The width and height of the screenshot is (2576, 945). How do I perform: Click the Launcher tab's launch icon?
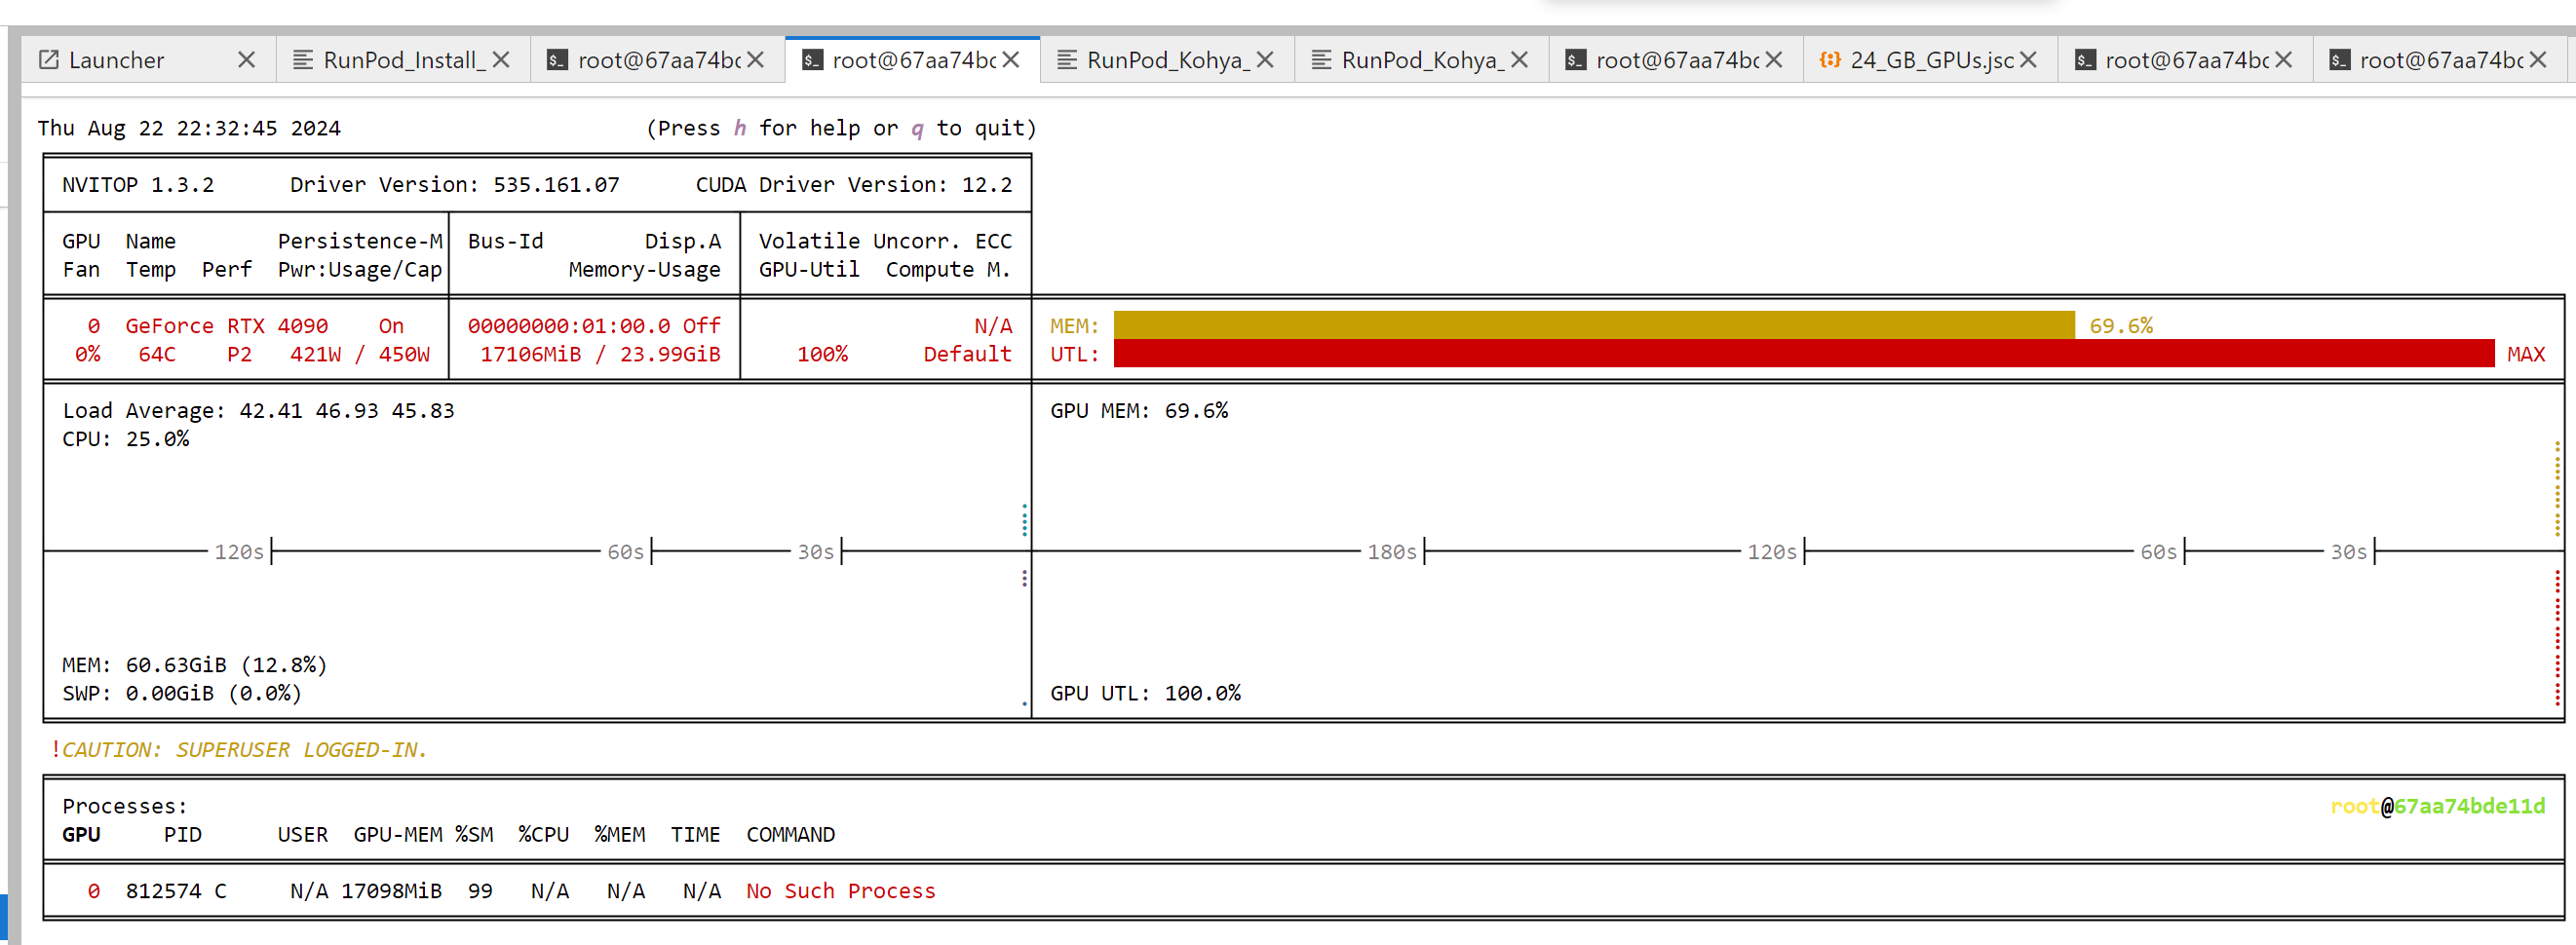coord(49,60)
